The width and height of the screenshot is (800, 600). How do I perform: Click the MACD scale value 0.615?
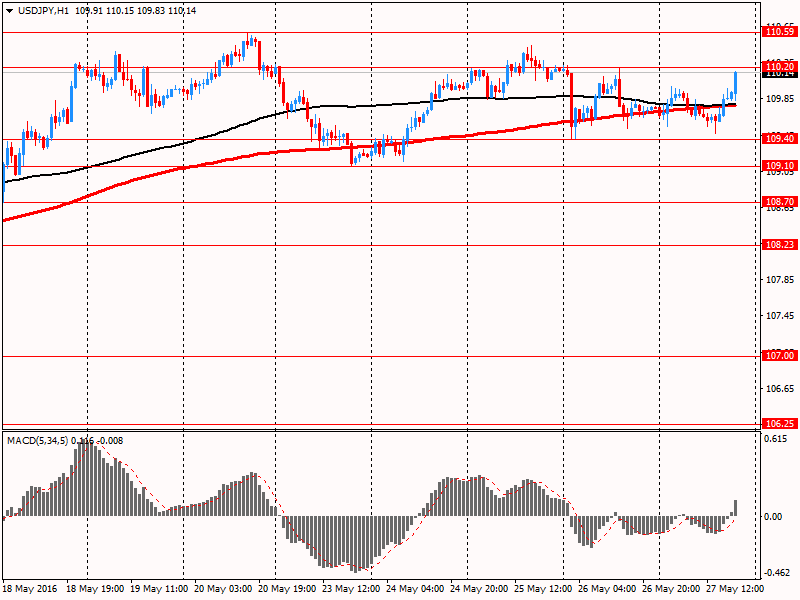tap(776, 439)
